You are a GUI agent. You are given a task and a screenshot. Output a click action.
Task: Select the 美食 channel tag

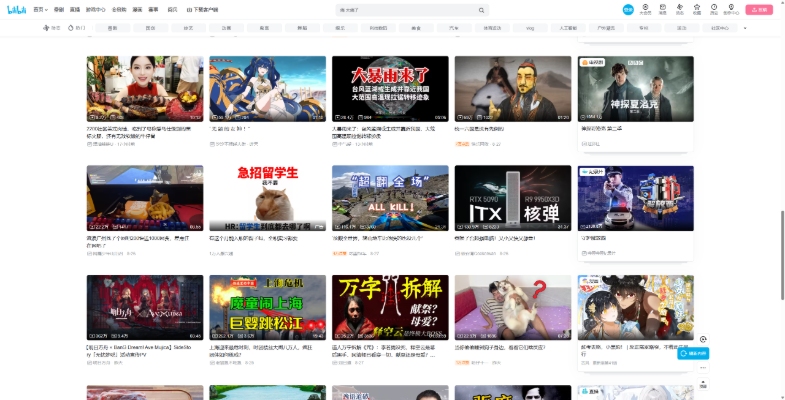[x=416, y=28]
